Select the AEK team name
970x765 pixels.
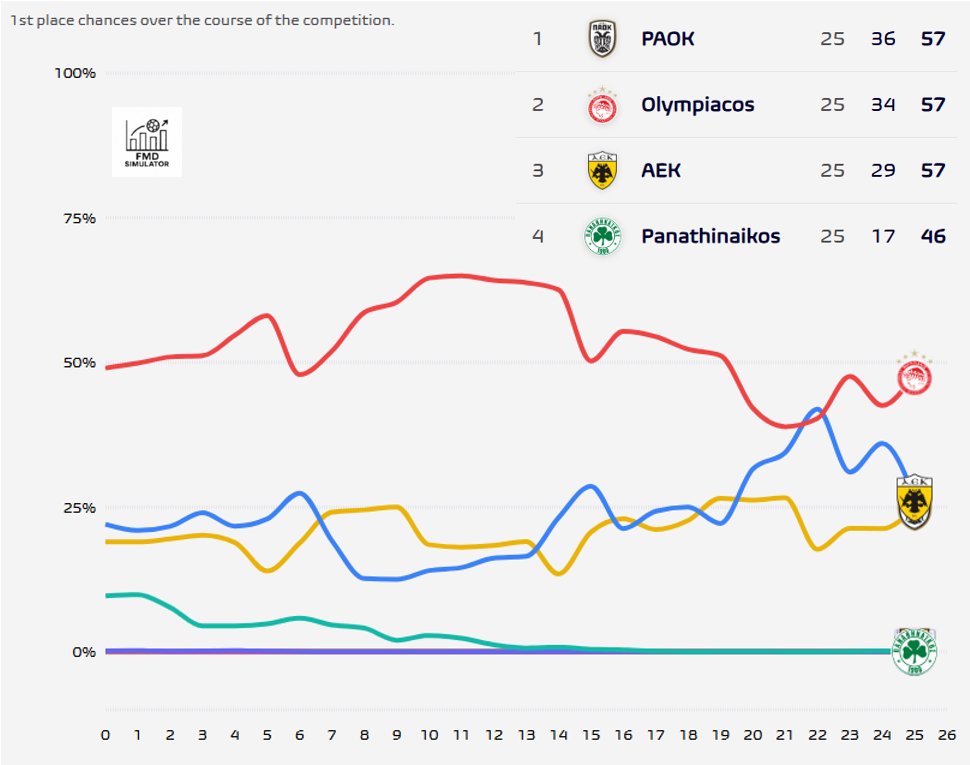click(661, 171)
